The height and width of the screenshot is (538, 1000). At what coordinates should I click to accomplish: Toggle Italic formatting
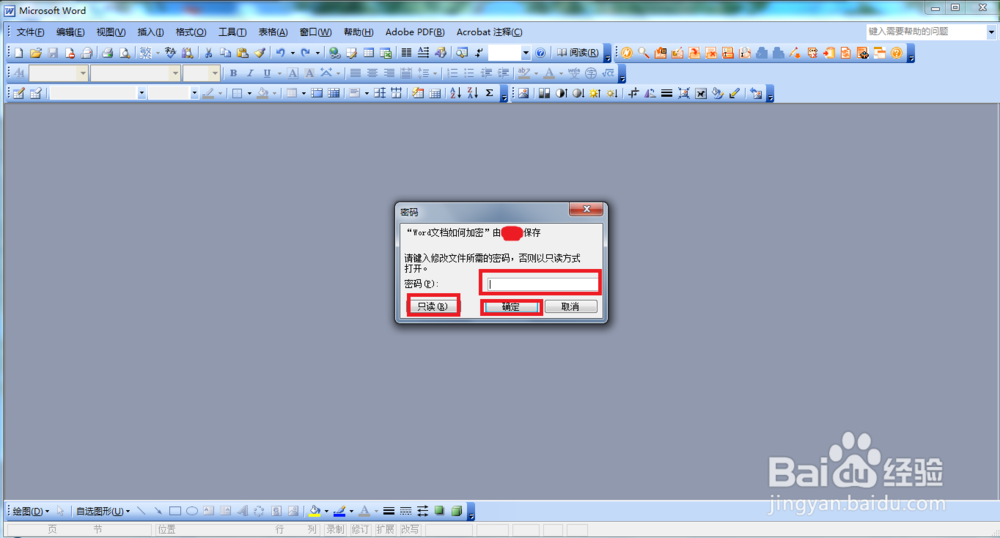[x=250, y=73]
